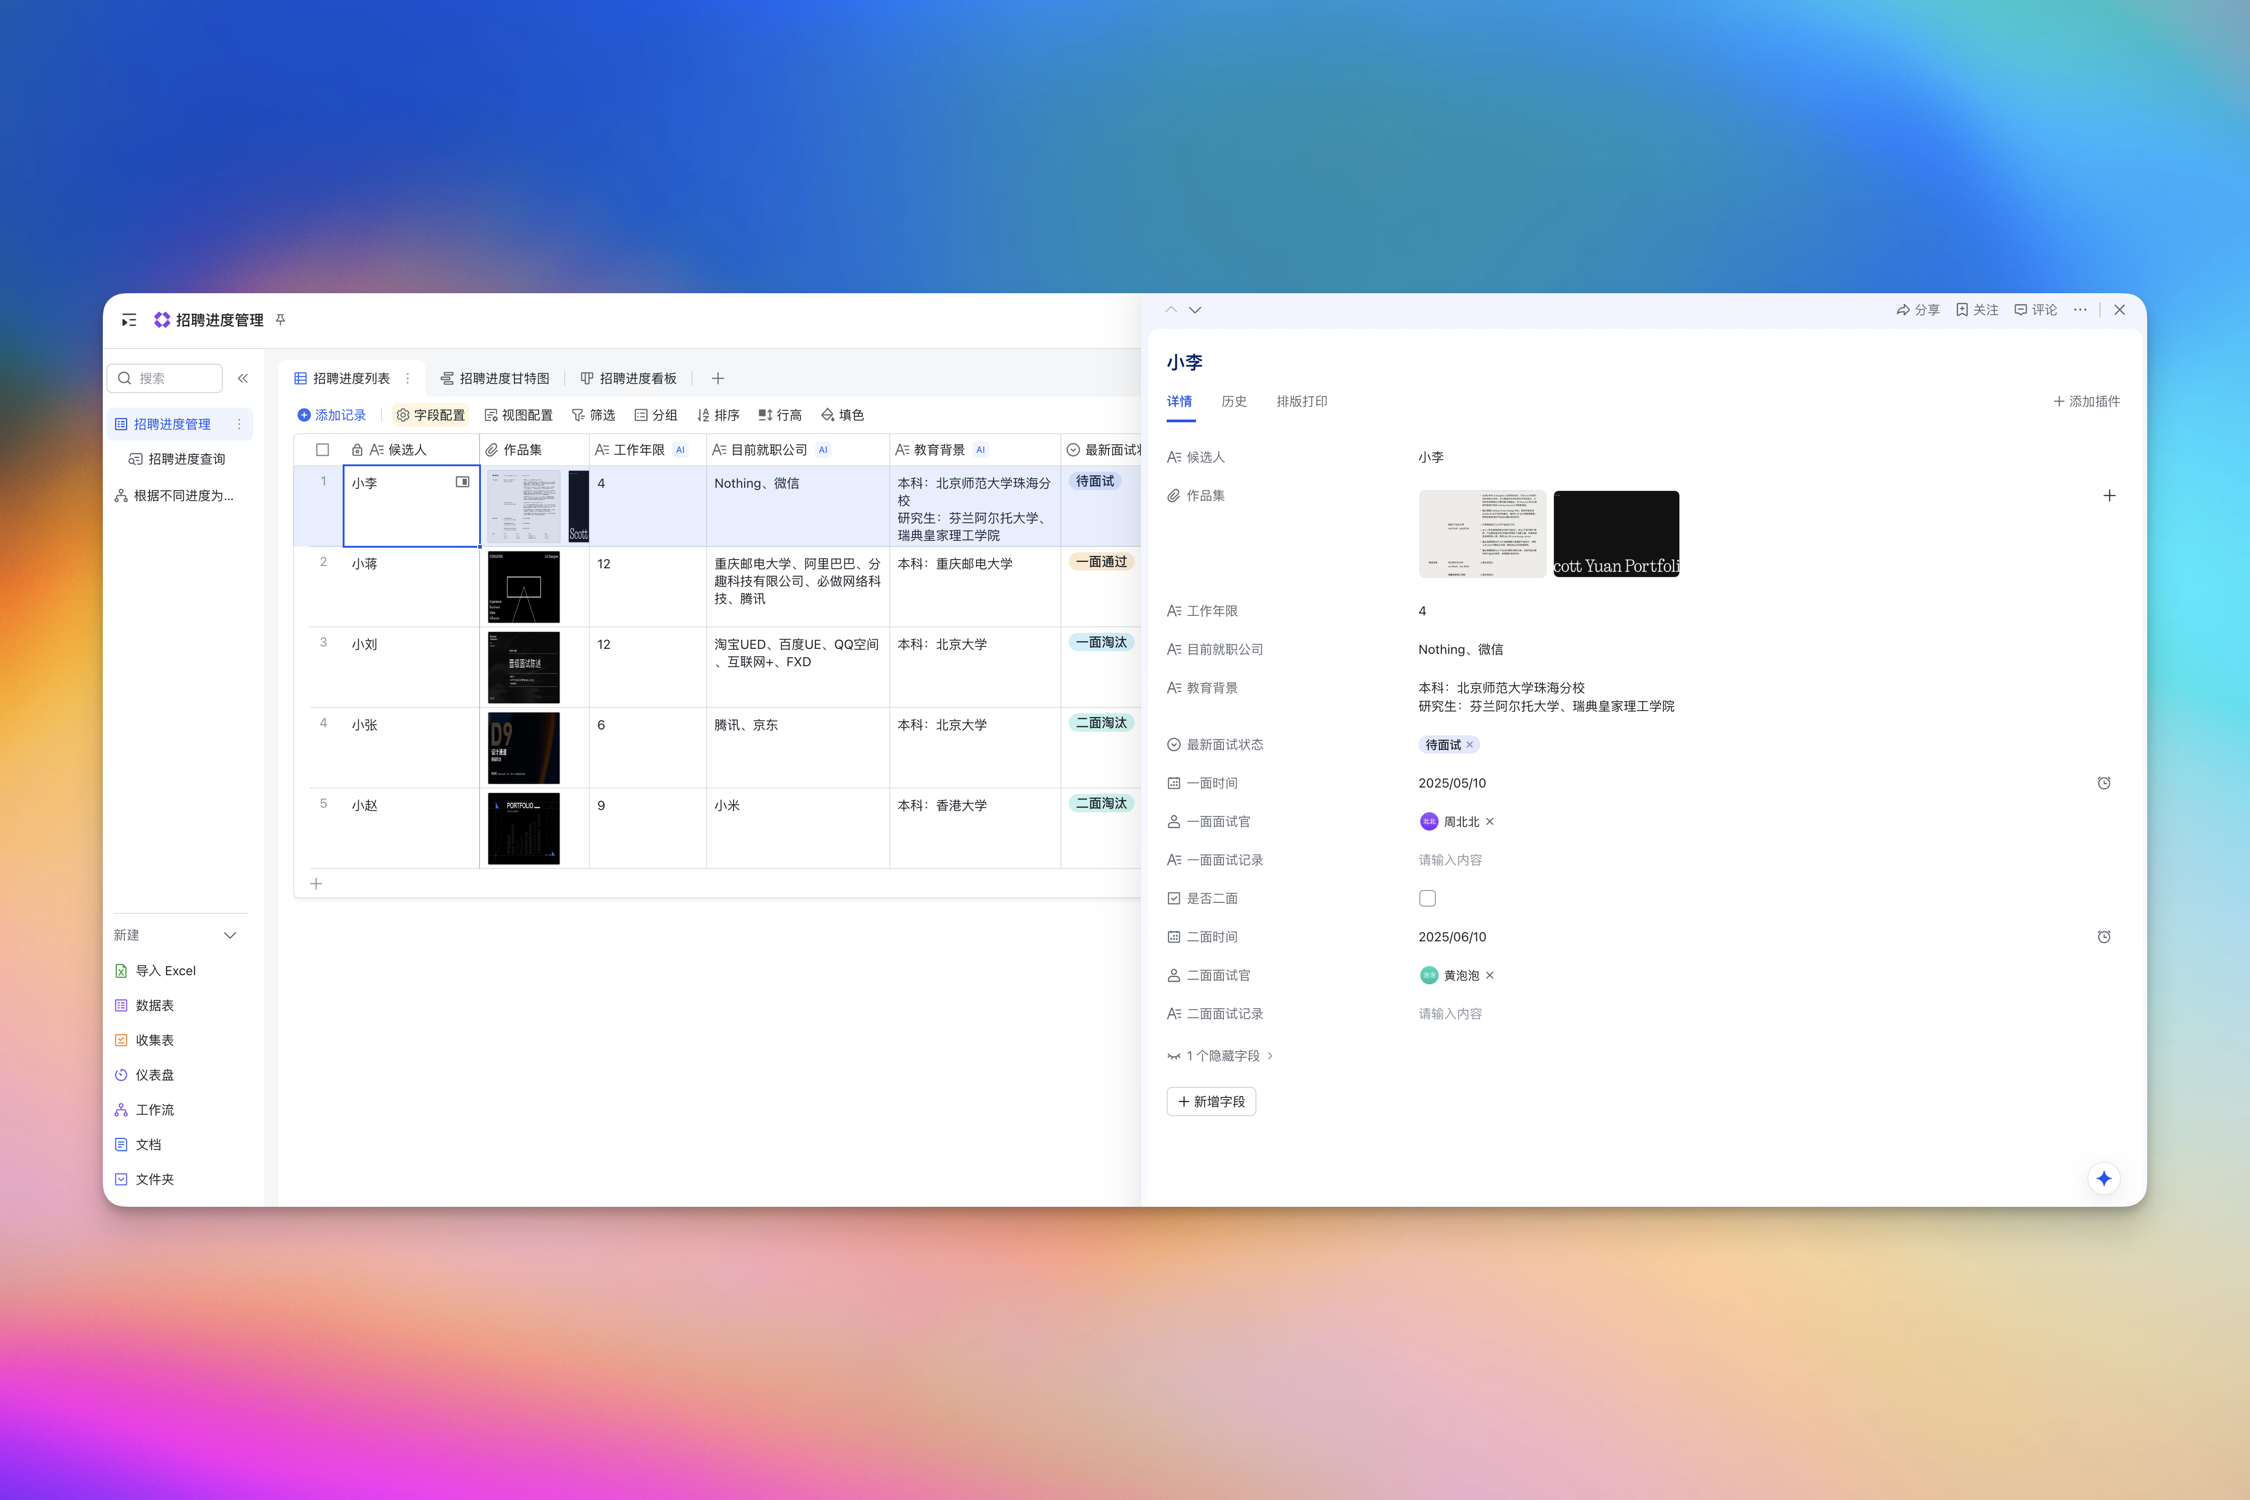This screenshot has width=2250, height=1500.
Task: Open 字段配置 settings
Action: coord(431,415)
